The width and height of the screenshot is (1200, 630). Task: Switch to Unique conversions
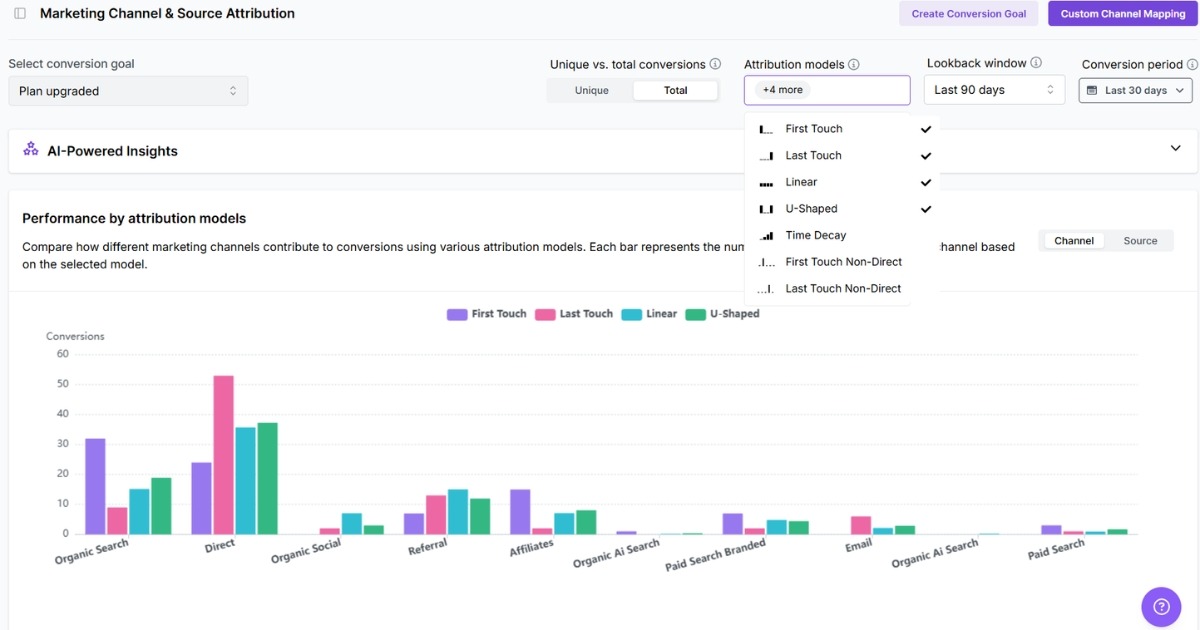tap(590, 89)
